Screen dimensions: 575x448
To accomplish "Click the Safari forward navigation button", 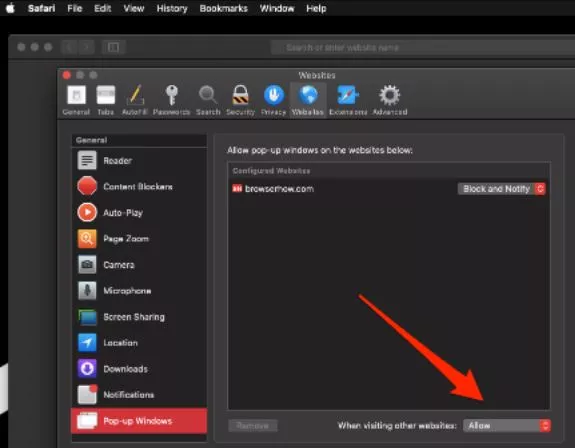I will coord(86,47).
